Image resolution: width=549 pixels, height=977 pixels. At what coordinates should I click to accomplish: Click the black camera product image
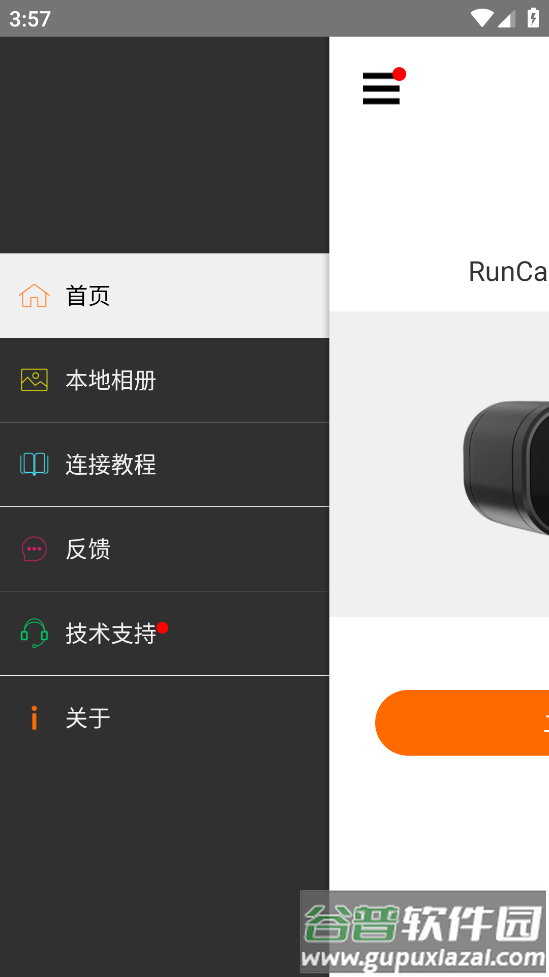[x=505, y=467]
